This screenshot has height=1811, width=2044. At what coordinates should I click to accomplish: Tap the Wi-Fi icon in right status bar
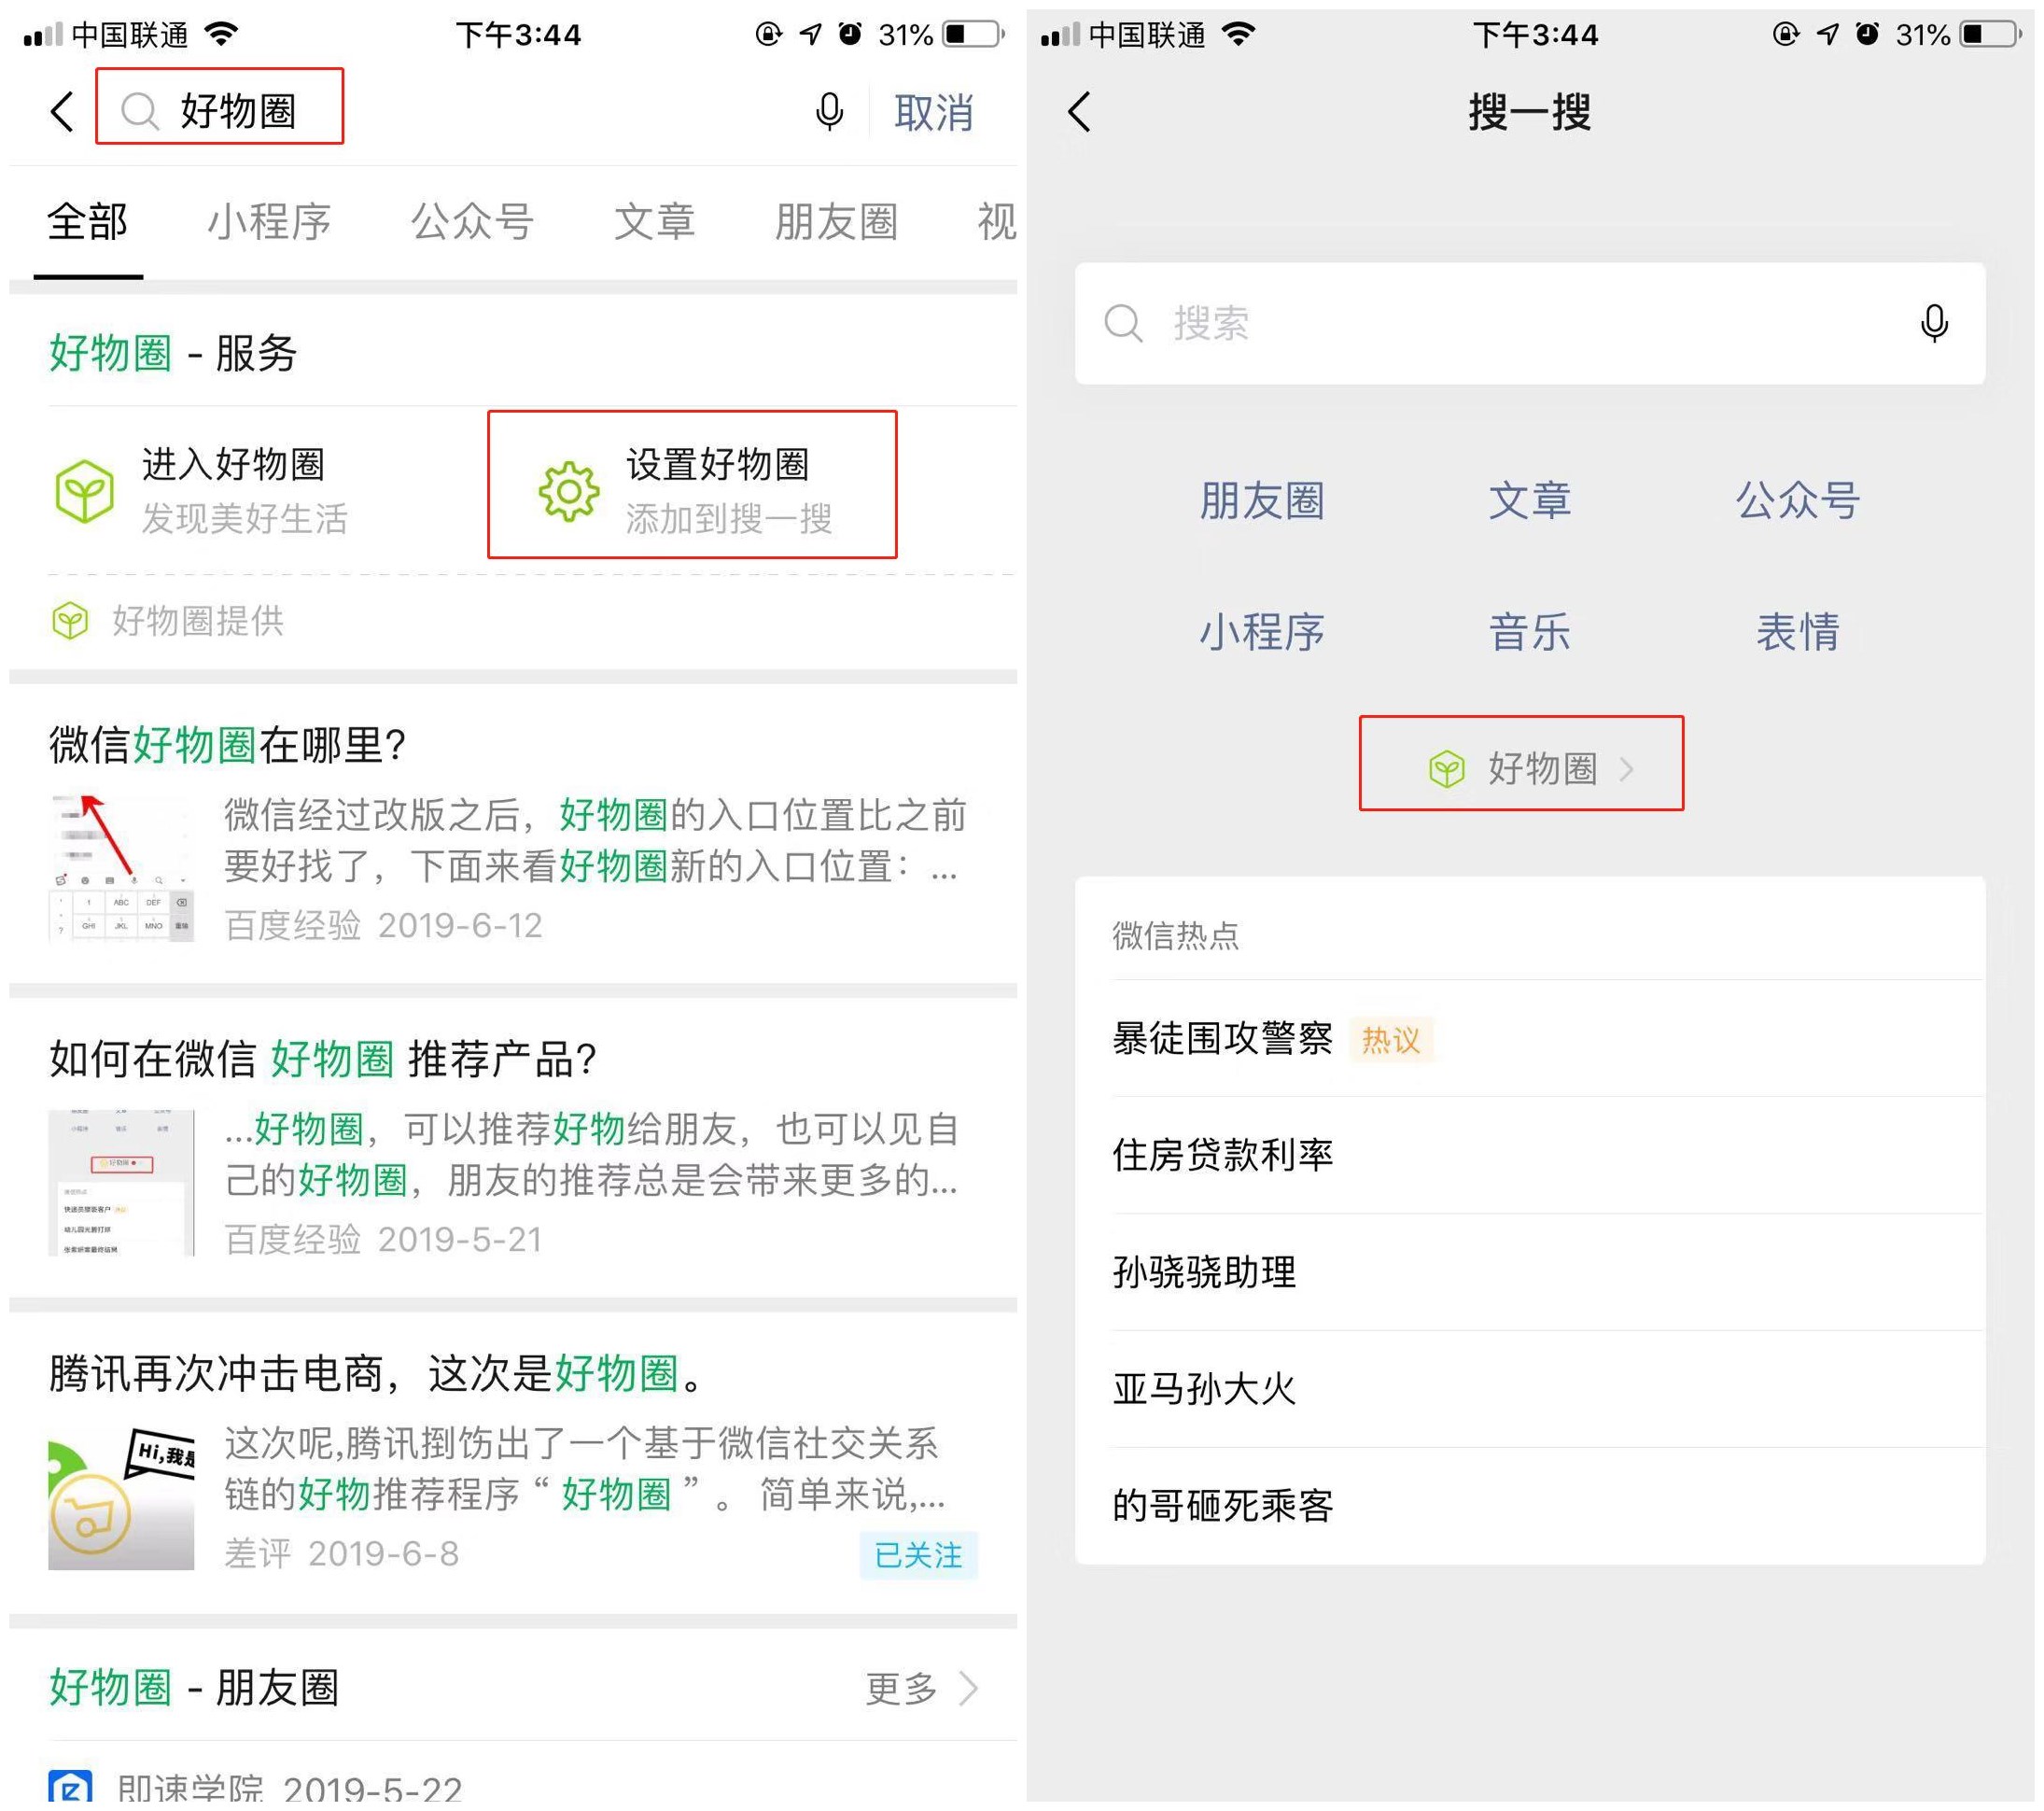tap(1238, 35)
